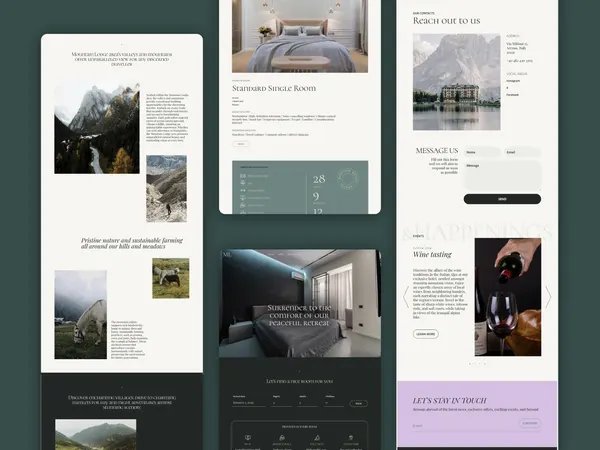Click the hiker on rocky slope photo
This screenshot has width=600, height=450.
tap(166, 189)
